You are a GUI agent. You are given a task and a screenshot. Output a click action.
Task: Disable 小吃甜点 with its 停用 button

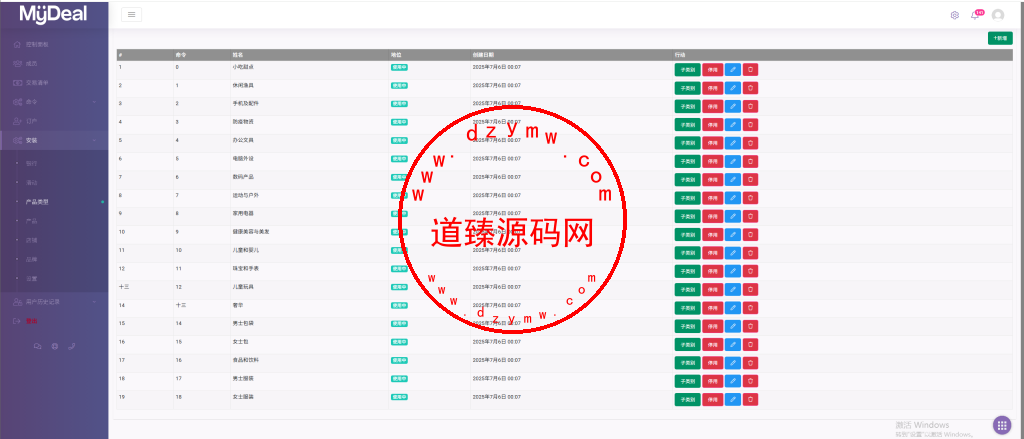[712, 69]
